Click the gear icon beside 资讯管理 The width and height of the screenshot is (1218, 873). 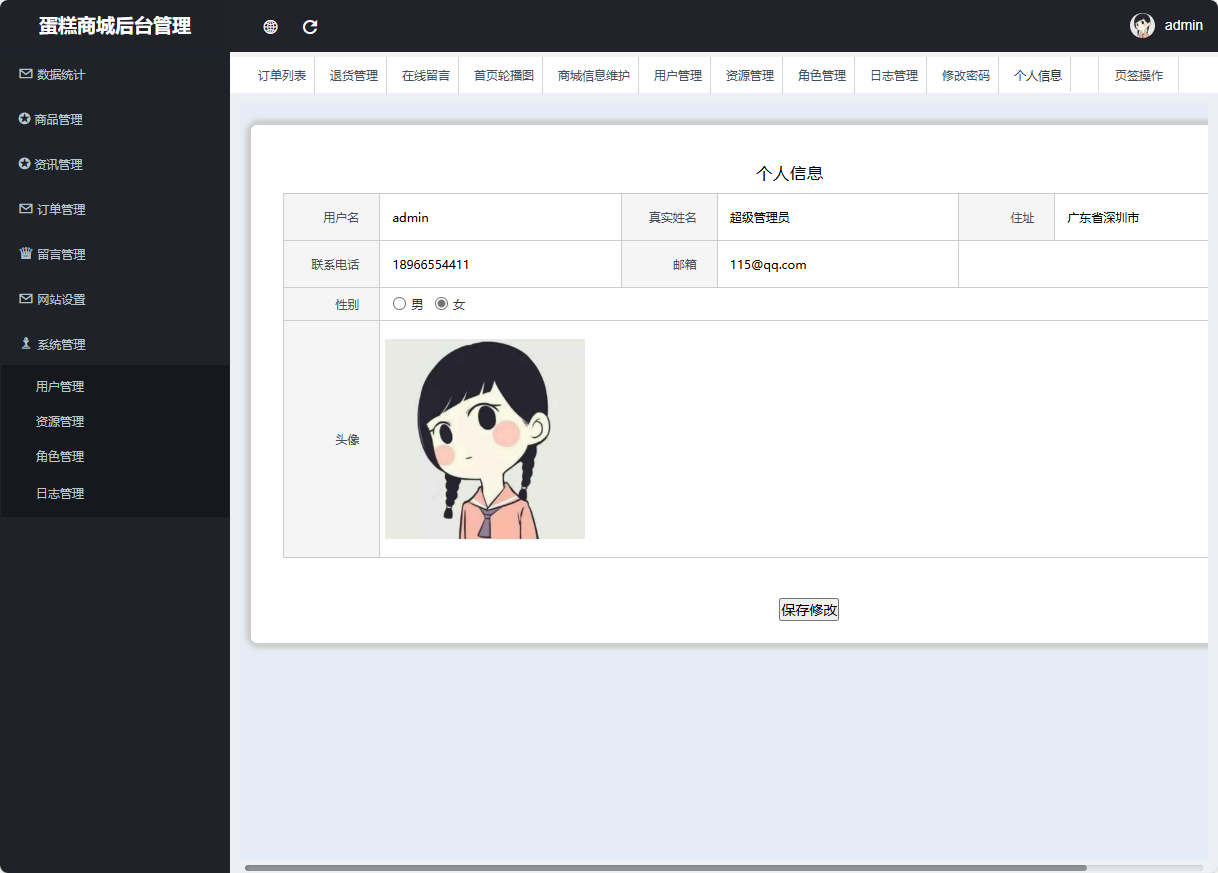point(25,164)
